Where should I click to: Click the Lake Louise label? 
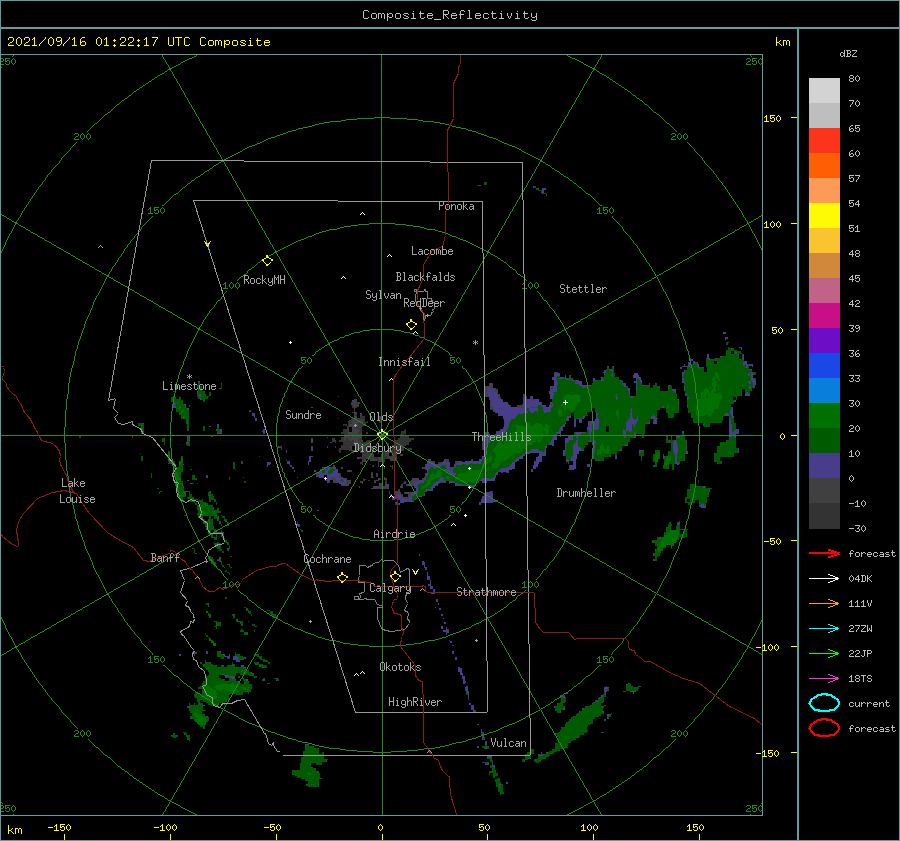[x=77, y=491]
